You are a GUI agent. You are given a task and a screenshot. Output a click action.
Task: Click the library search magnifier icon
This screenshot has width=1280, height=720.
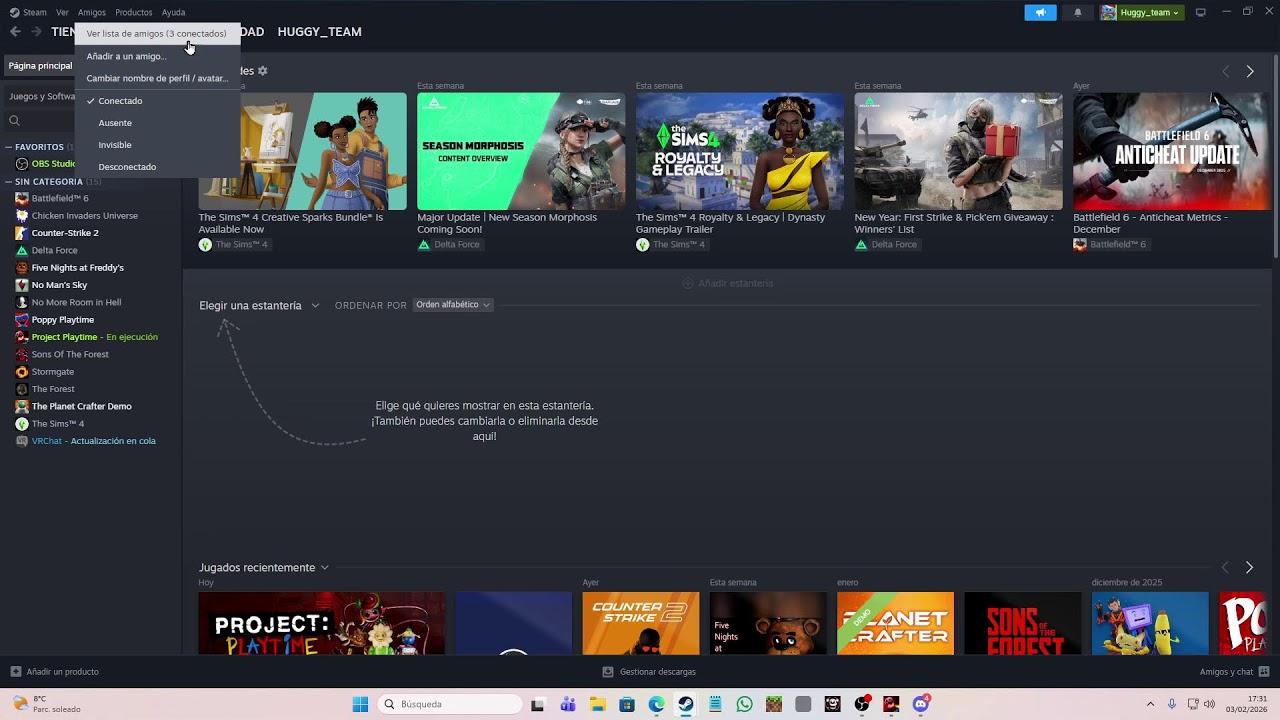[14, 121]
